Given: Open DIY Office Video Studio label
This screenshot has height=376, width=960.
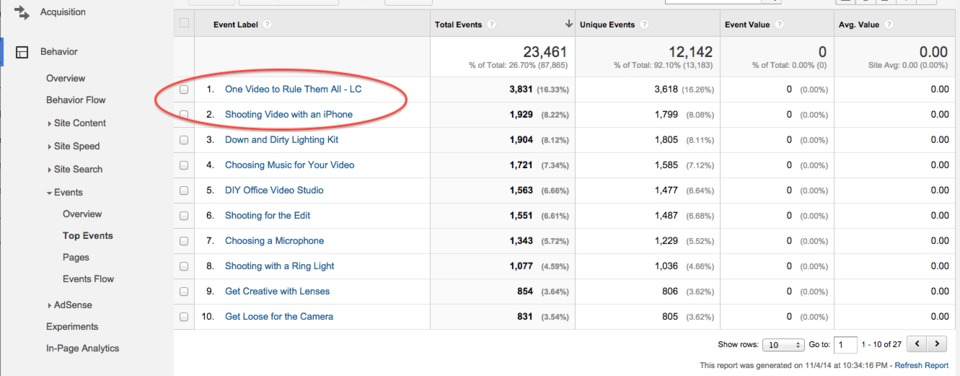Looking at the screenshot, I should [x=274, y=190].
